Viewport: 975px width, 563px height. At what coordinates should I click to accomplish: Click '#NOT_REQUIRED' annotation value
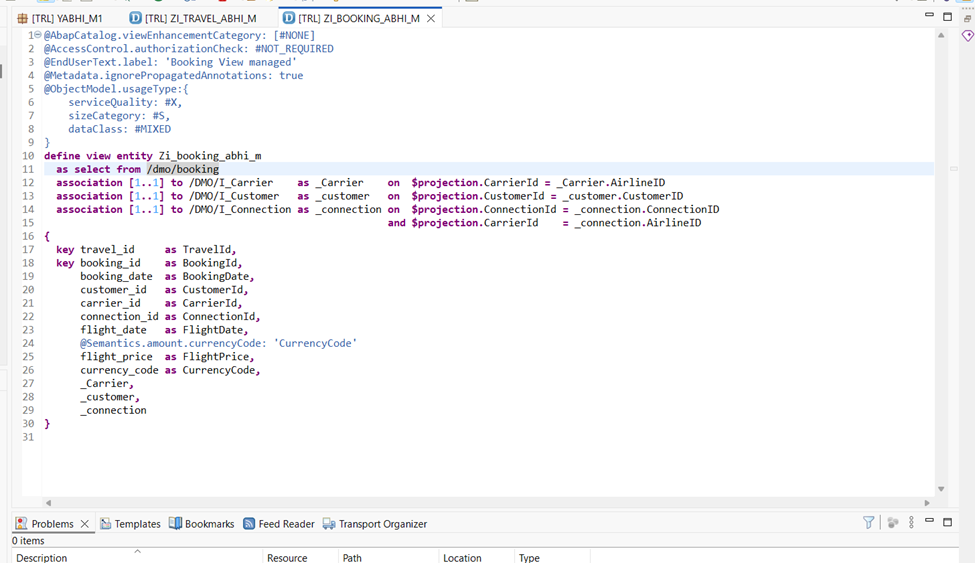294,49
